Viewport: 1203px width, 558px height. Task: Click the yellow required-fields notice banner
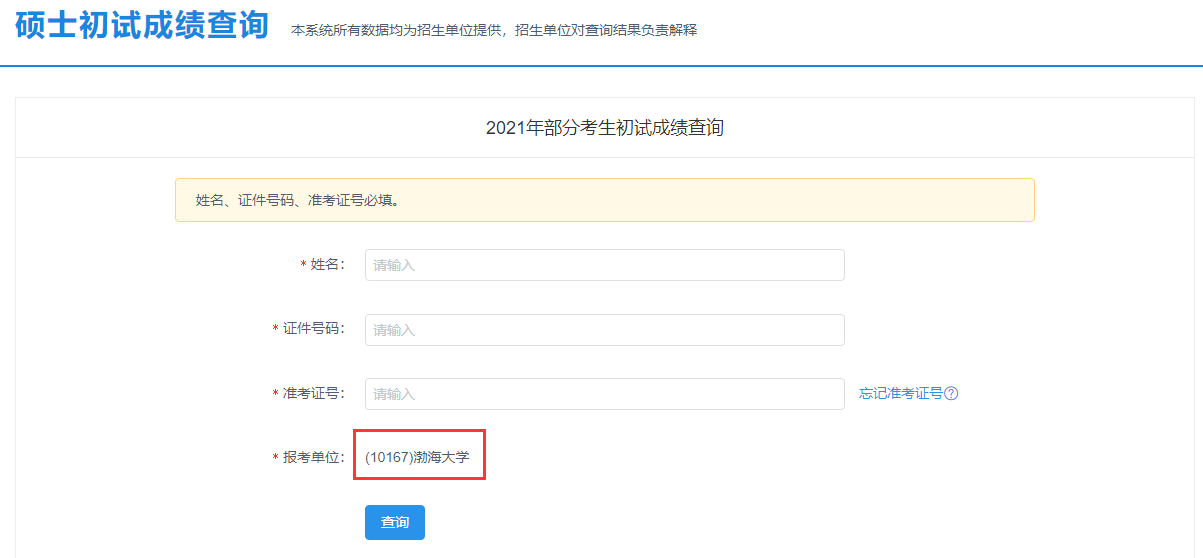[x=604, y=200]
